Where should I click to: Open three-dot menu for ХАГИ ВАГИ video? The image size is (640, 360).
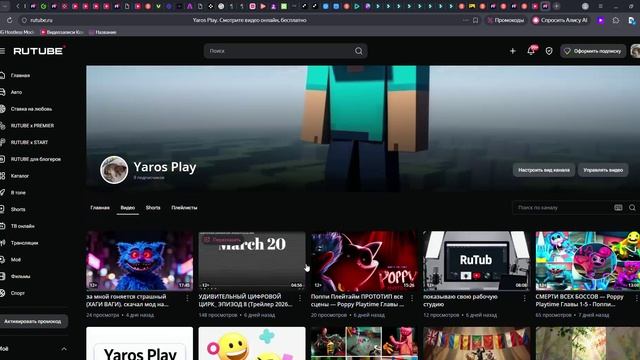(187, 299)
